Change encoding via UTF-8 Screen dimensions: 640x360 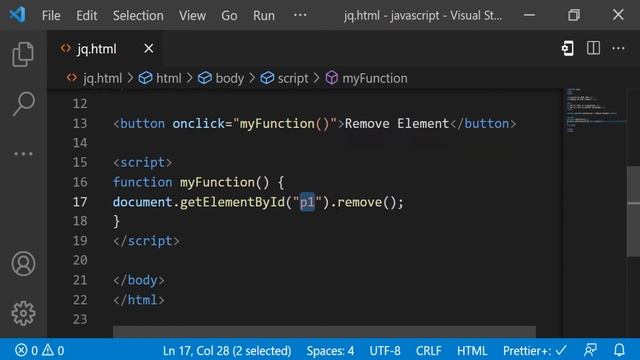point(385,350)
